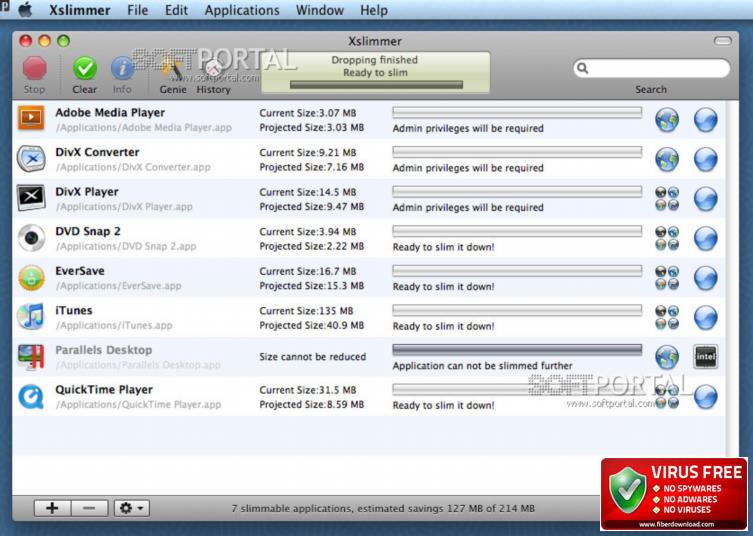Click the architecture sphere for EverSave
This screenshot has width=753, height=536.
(x=706, y=278)
